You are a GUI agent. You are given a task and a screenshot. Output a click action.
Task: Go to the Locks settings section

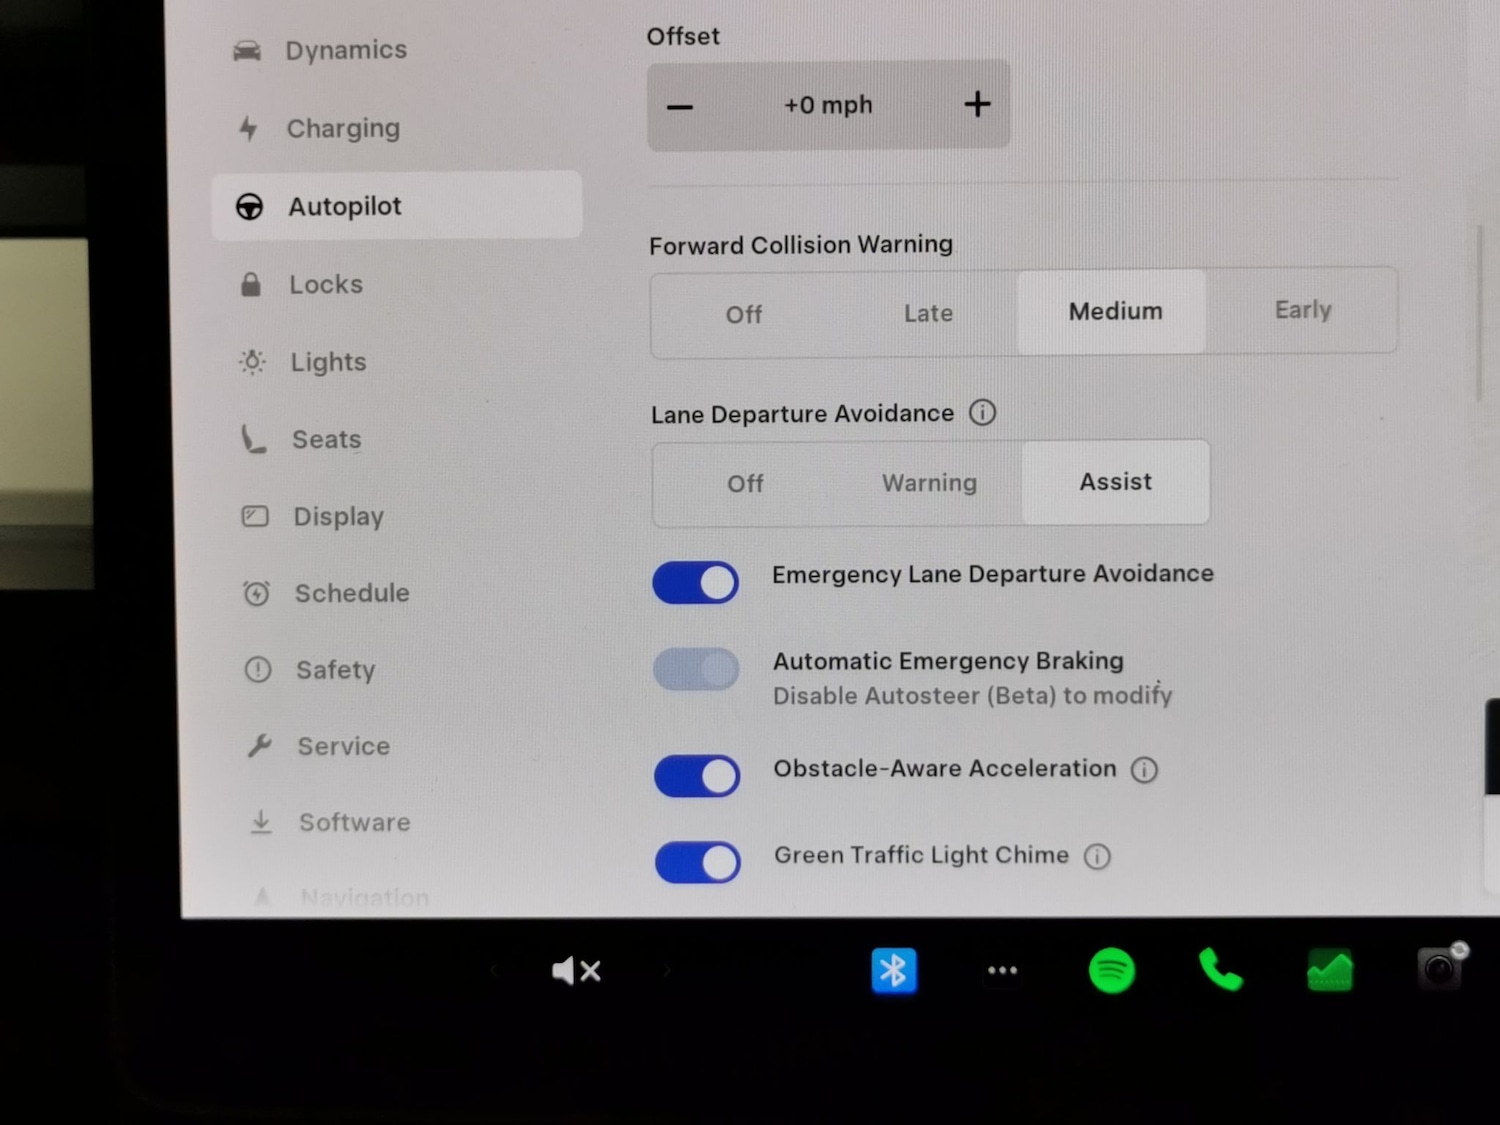click(325, 285)
